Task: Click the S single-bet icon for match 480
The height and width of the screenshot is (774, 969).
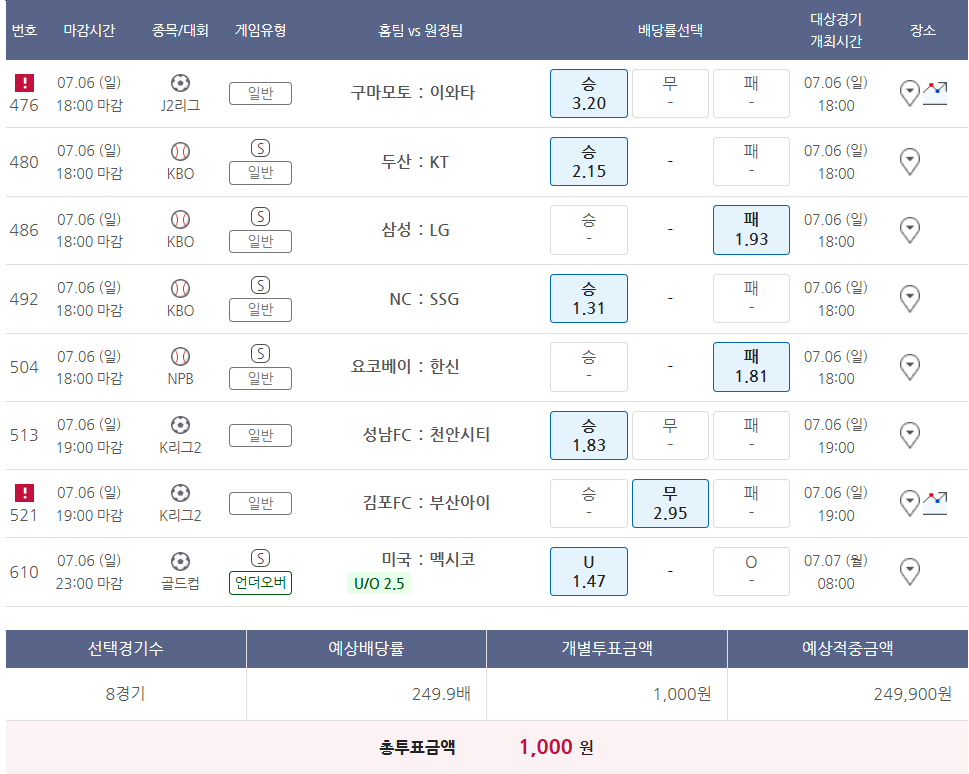Action: point(260,149)
